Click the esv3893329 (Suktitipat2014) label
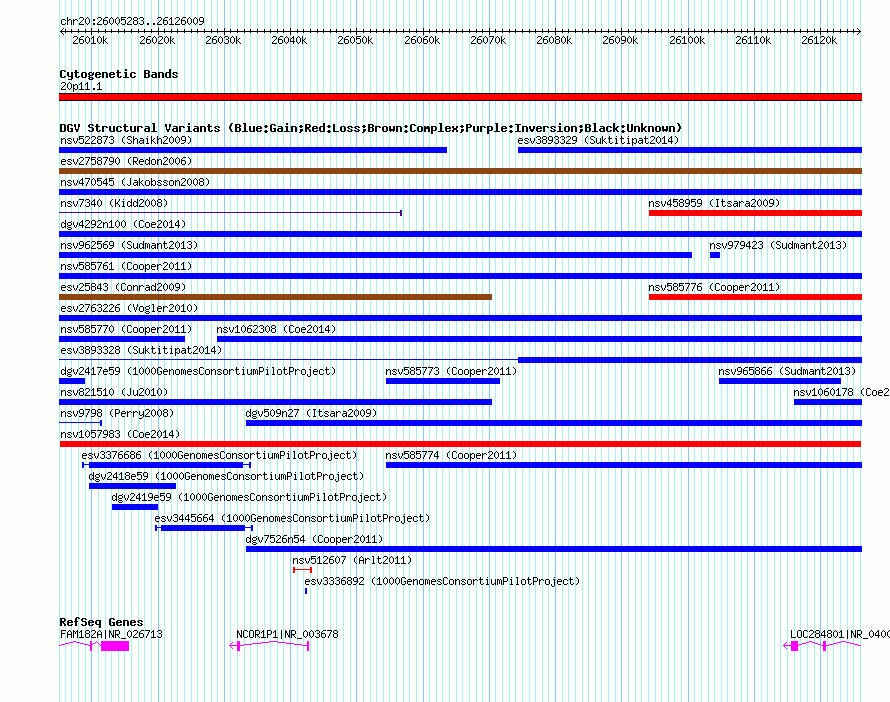Image resolution: width=890 pixels, height=702 pixels. 598,140
